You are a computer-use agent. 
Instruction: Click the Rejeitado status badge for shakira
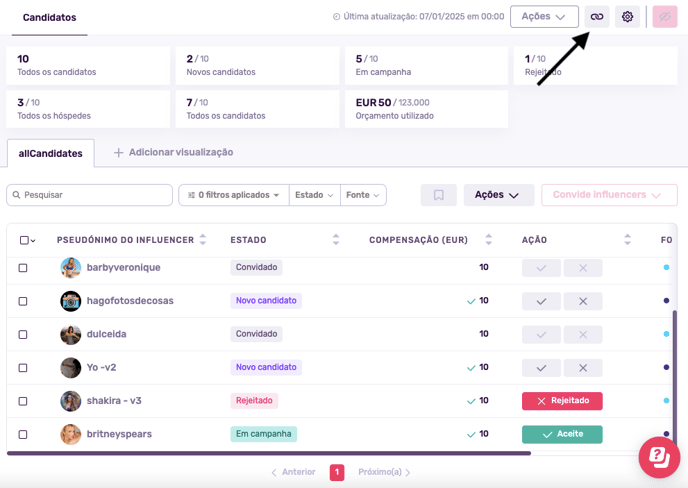pos(254,401)
